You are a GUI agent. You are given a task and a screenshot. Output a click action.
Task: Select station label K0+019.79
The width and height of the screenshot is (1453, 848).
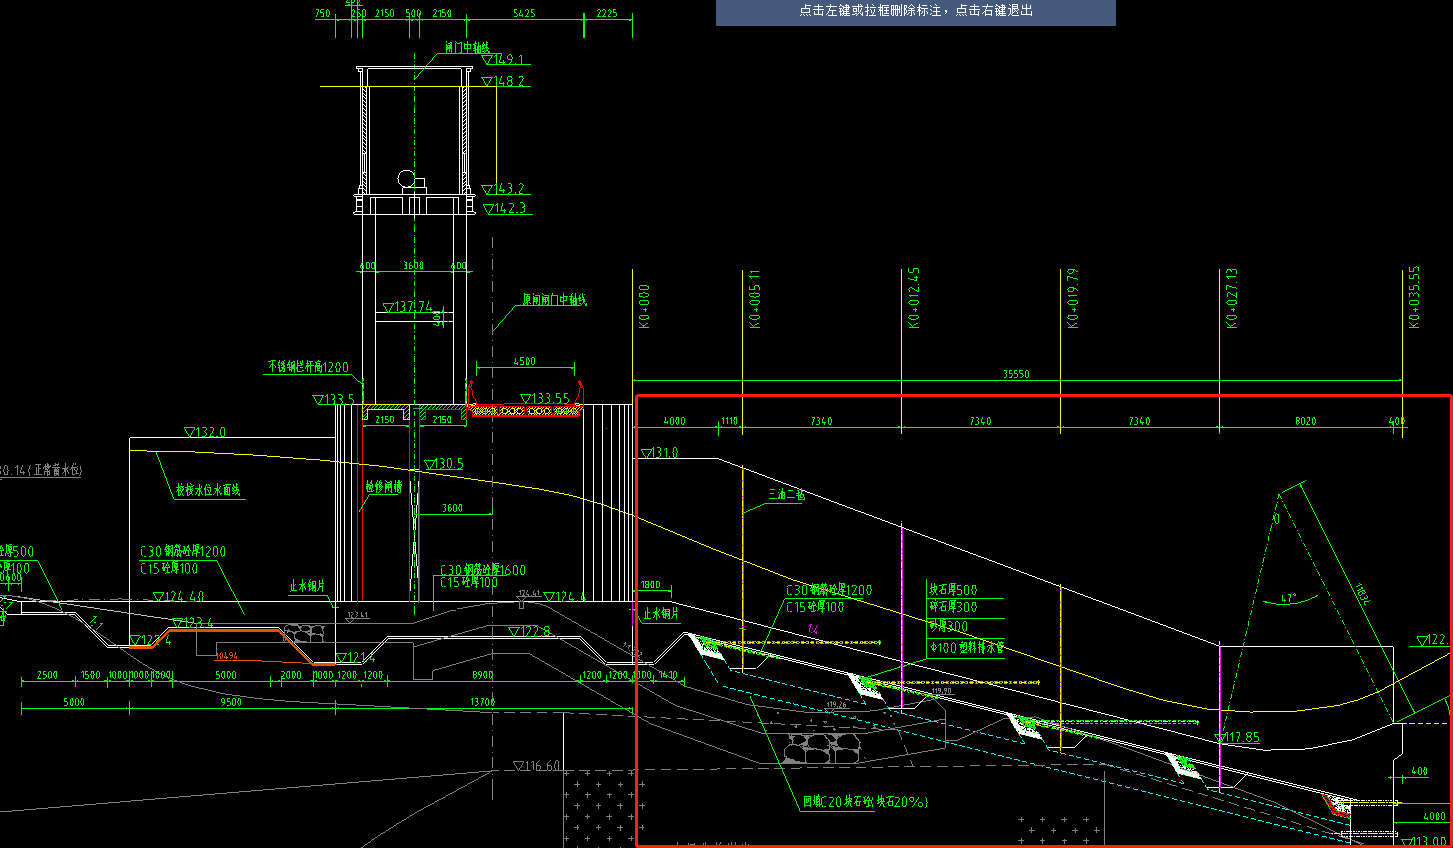click(1073, 298)
